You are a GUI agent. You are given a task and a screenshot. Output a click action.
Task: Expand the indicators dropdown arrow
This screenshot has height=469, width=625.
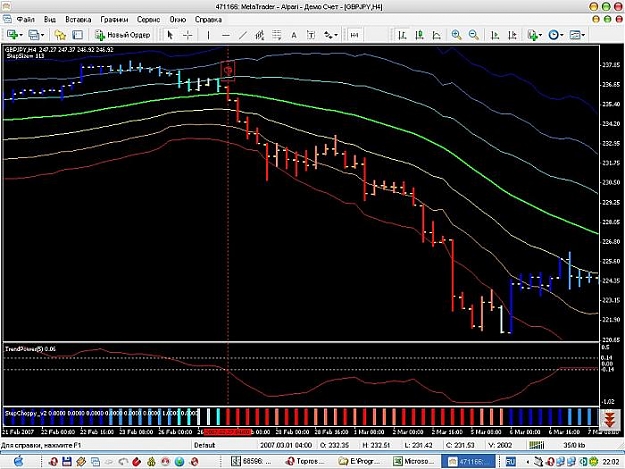click(x=540, y=35)
